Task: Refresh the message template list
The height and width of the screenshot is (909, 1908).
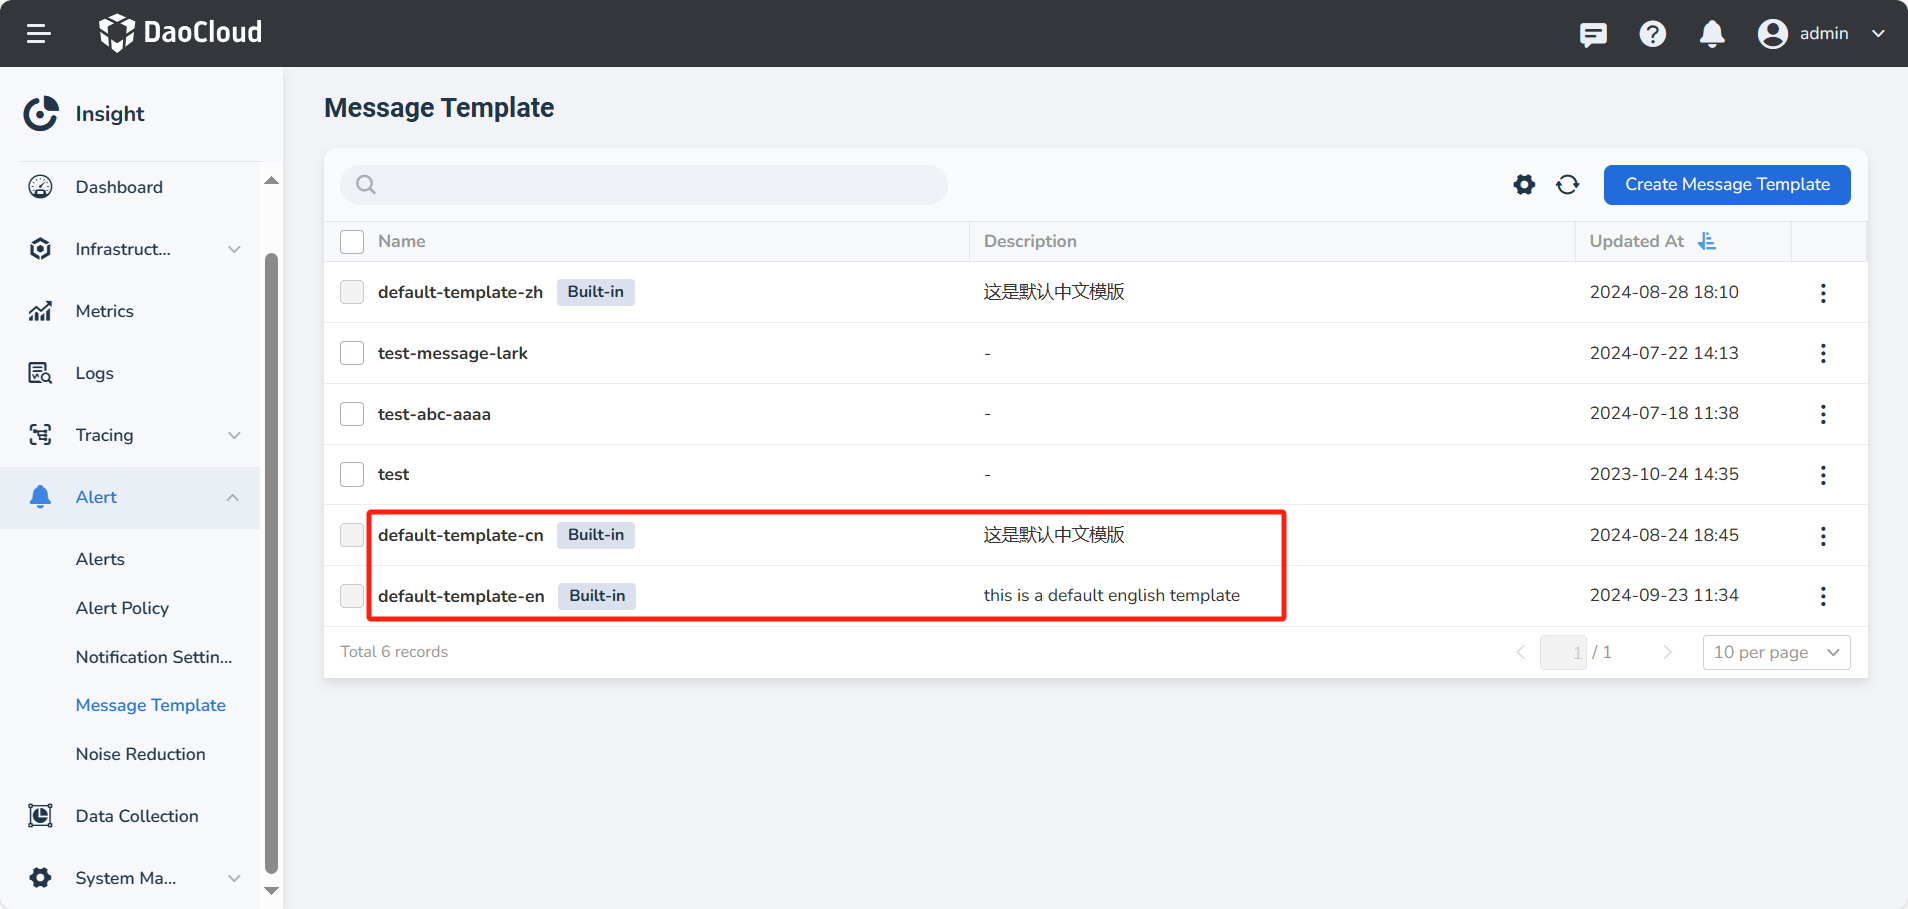Action: click(1567, 185)
